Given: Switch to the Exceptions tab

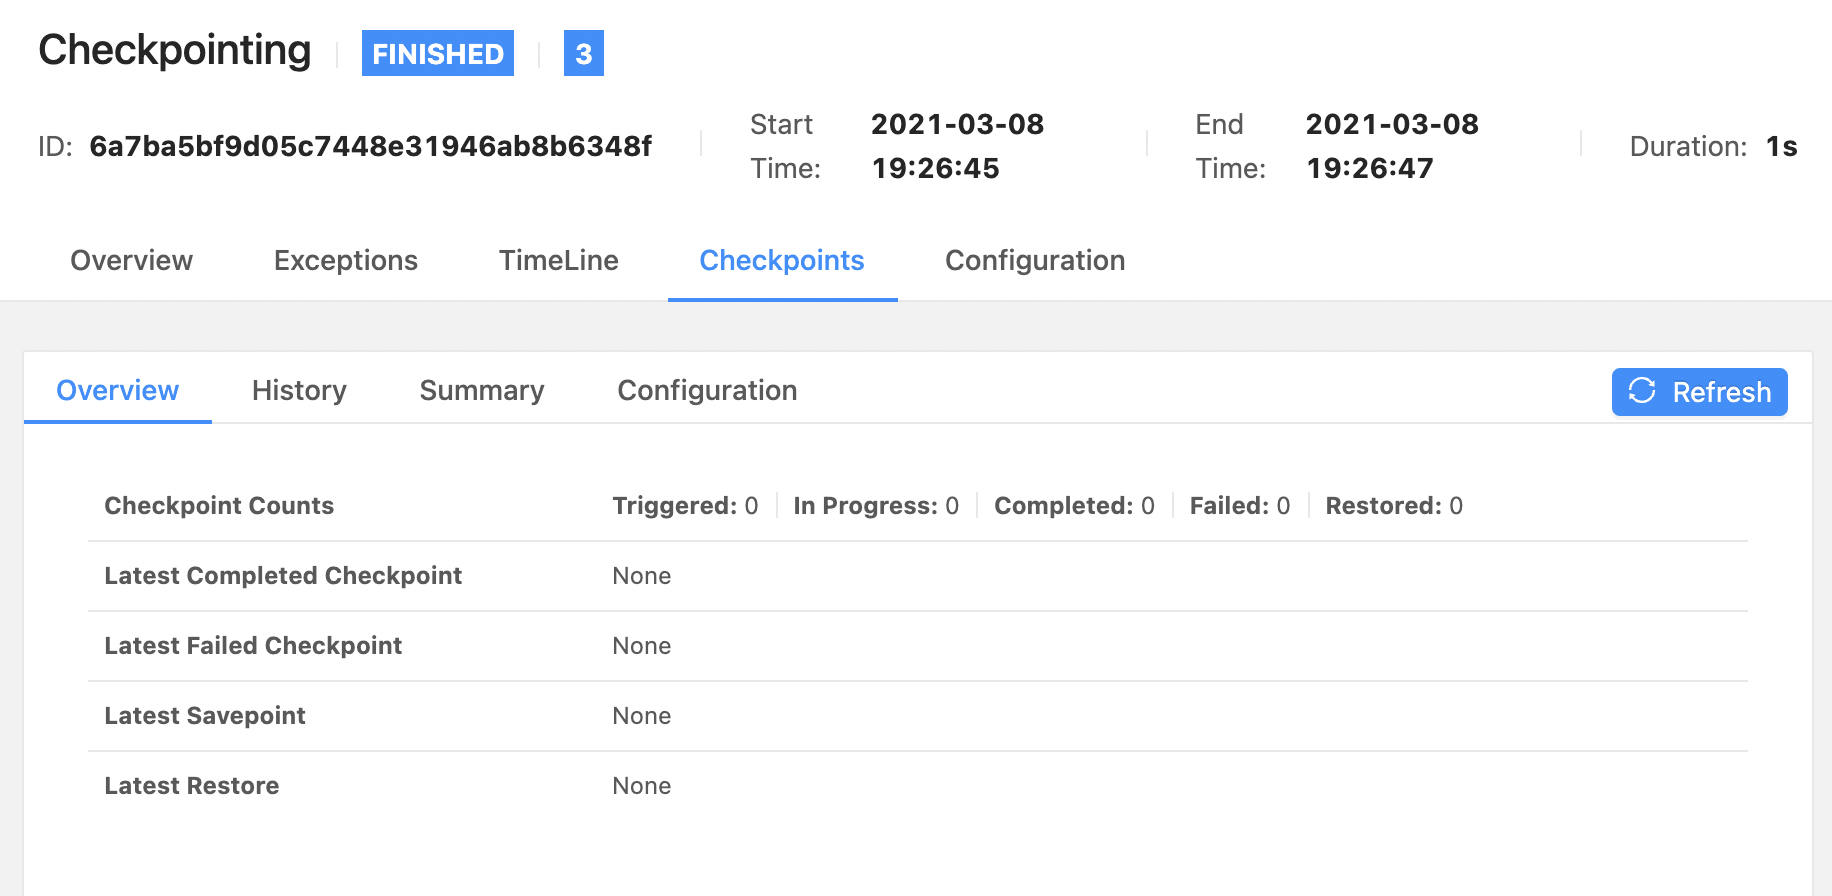Looking at the screenshot, I should [x=345, y=261].
